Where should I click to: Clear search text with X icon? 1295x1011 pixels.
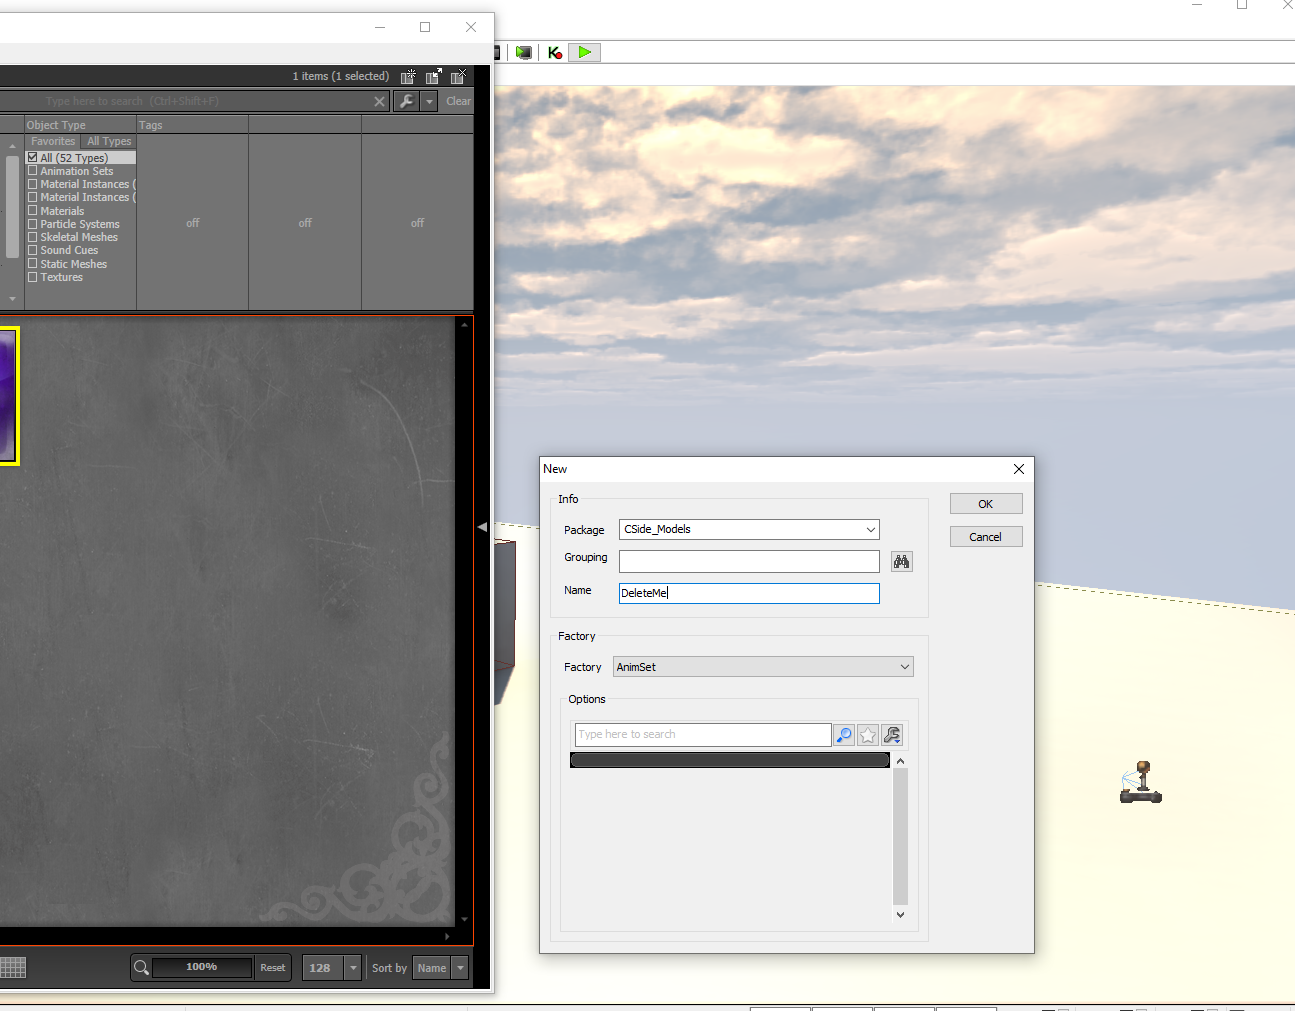tap(379, 101)
